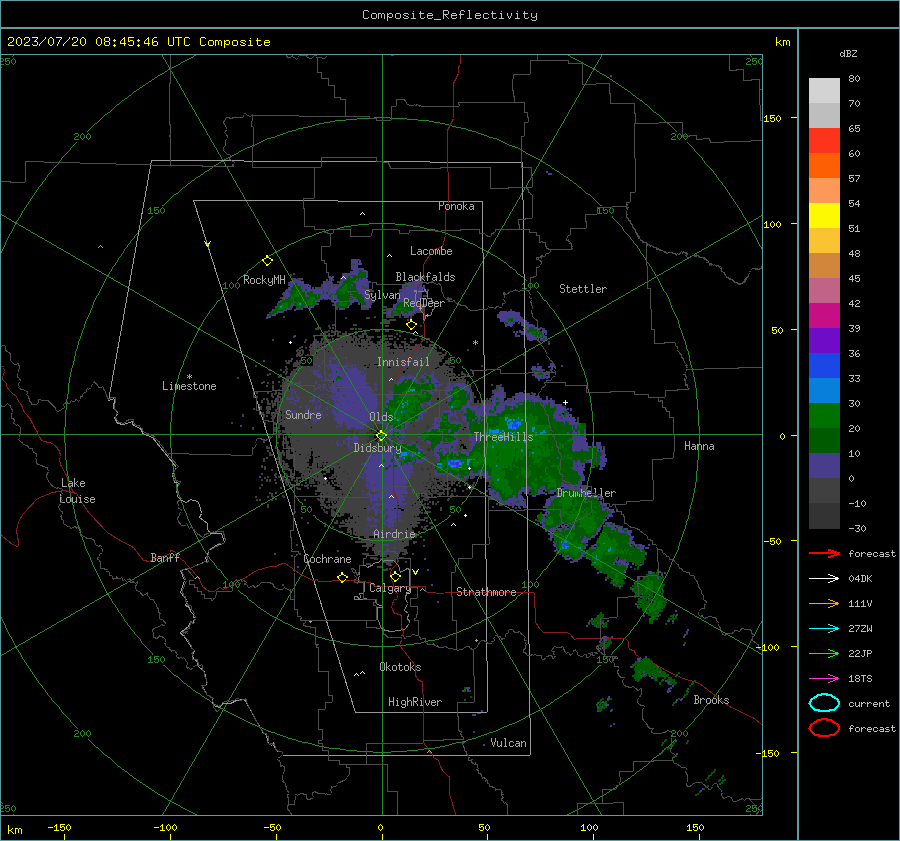The image size is (900, 841).
Task: Click the Okotoks city label
Action: click(x=400, y=667)
